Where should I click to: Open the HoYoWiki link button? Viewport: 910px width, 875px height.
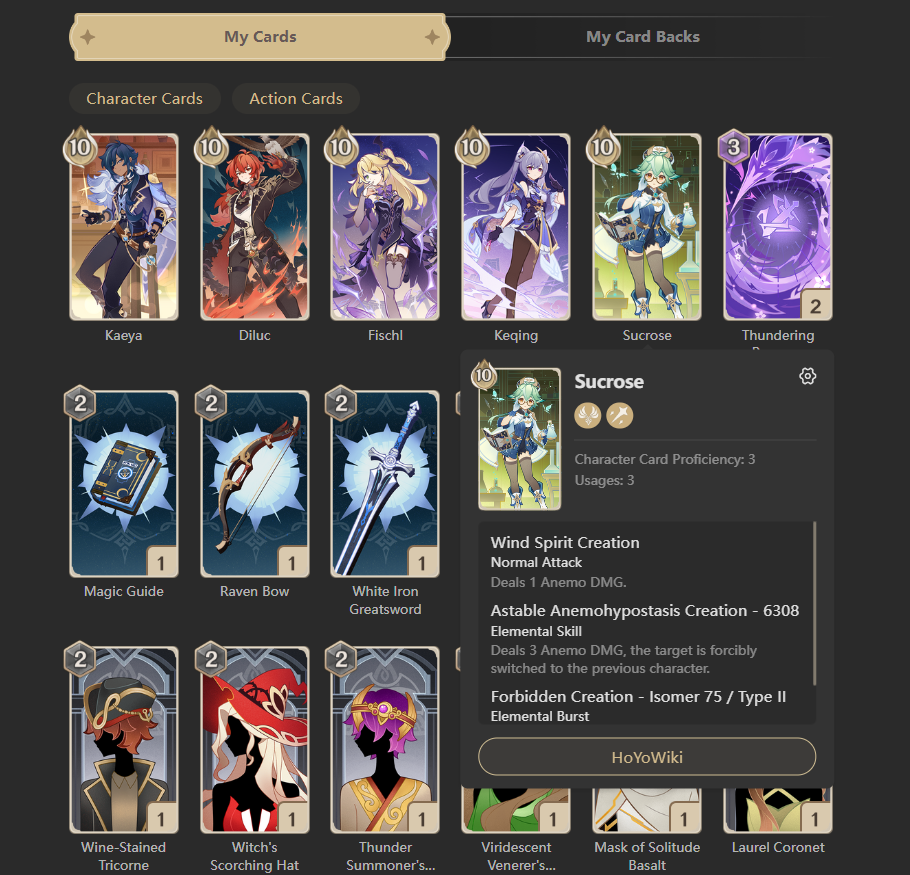coord(647,757)
